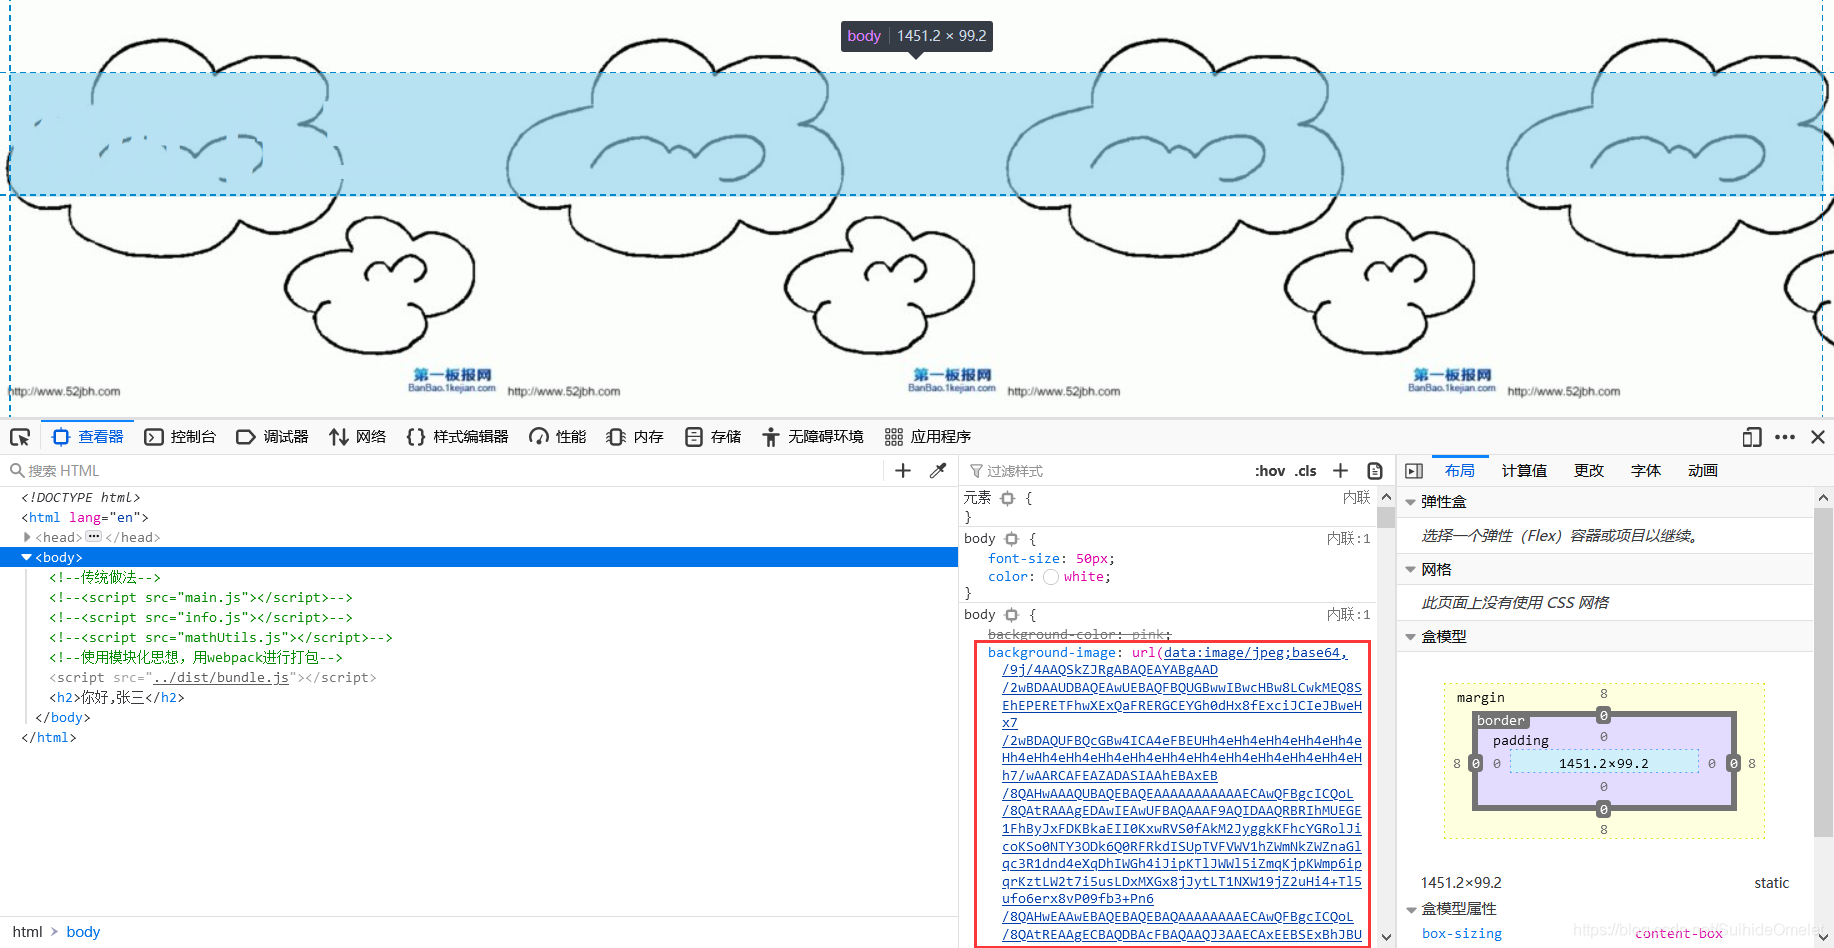Open the ../dist/bundle.js script link
The image size is (1834, 948).
pyautogui.click(x=221, y=677)
